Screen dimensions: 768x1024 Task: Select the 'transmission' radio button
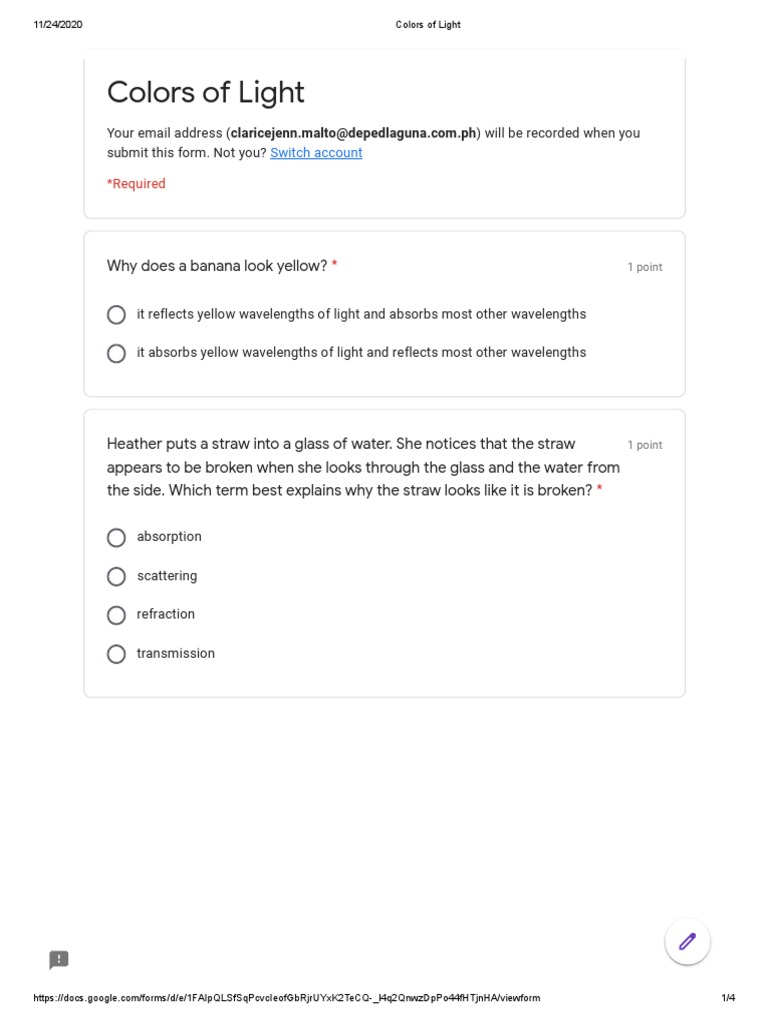tap(117, 654)
